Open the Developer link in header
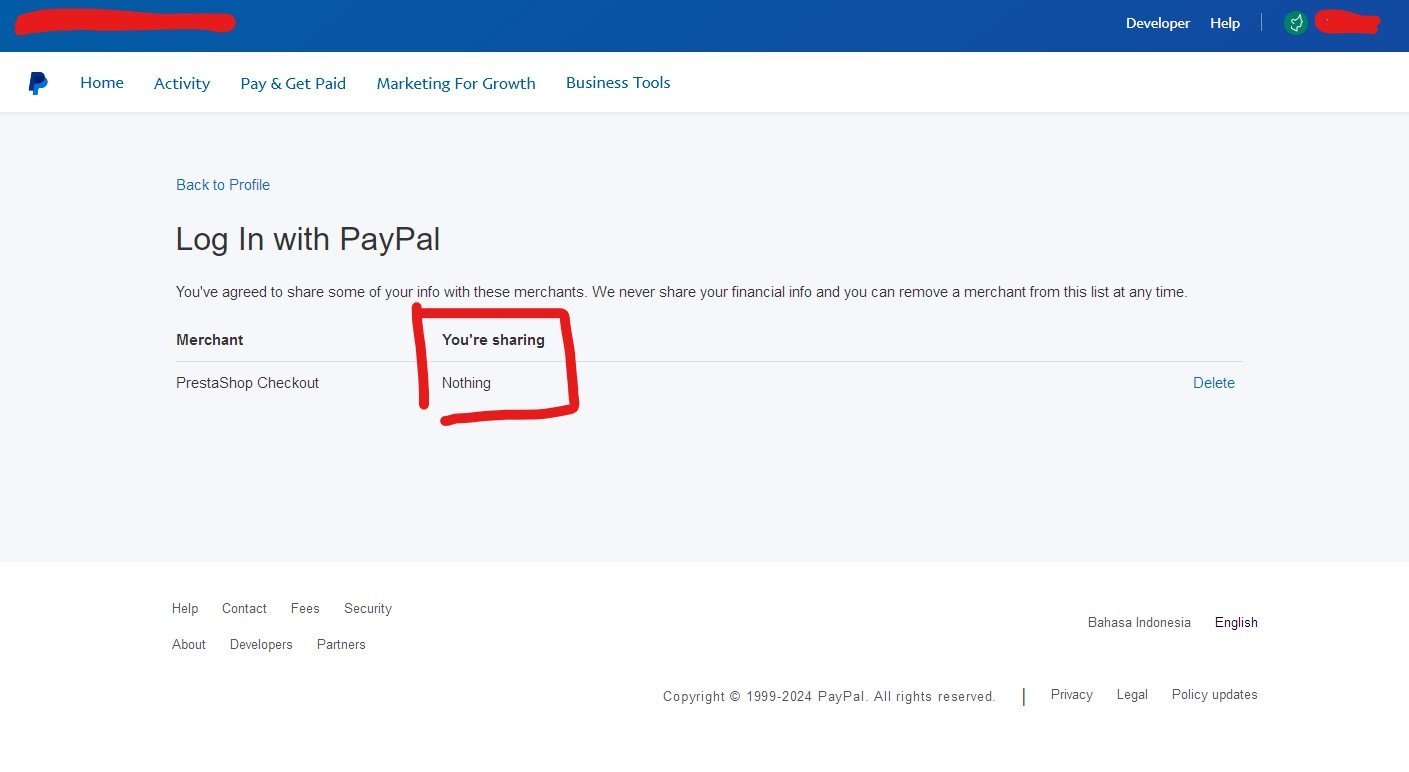 point(1158,23)
